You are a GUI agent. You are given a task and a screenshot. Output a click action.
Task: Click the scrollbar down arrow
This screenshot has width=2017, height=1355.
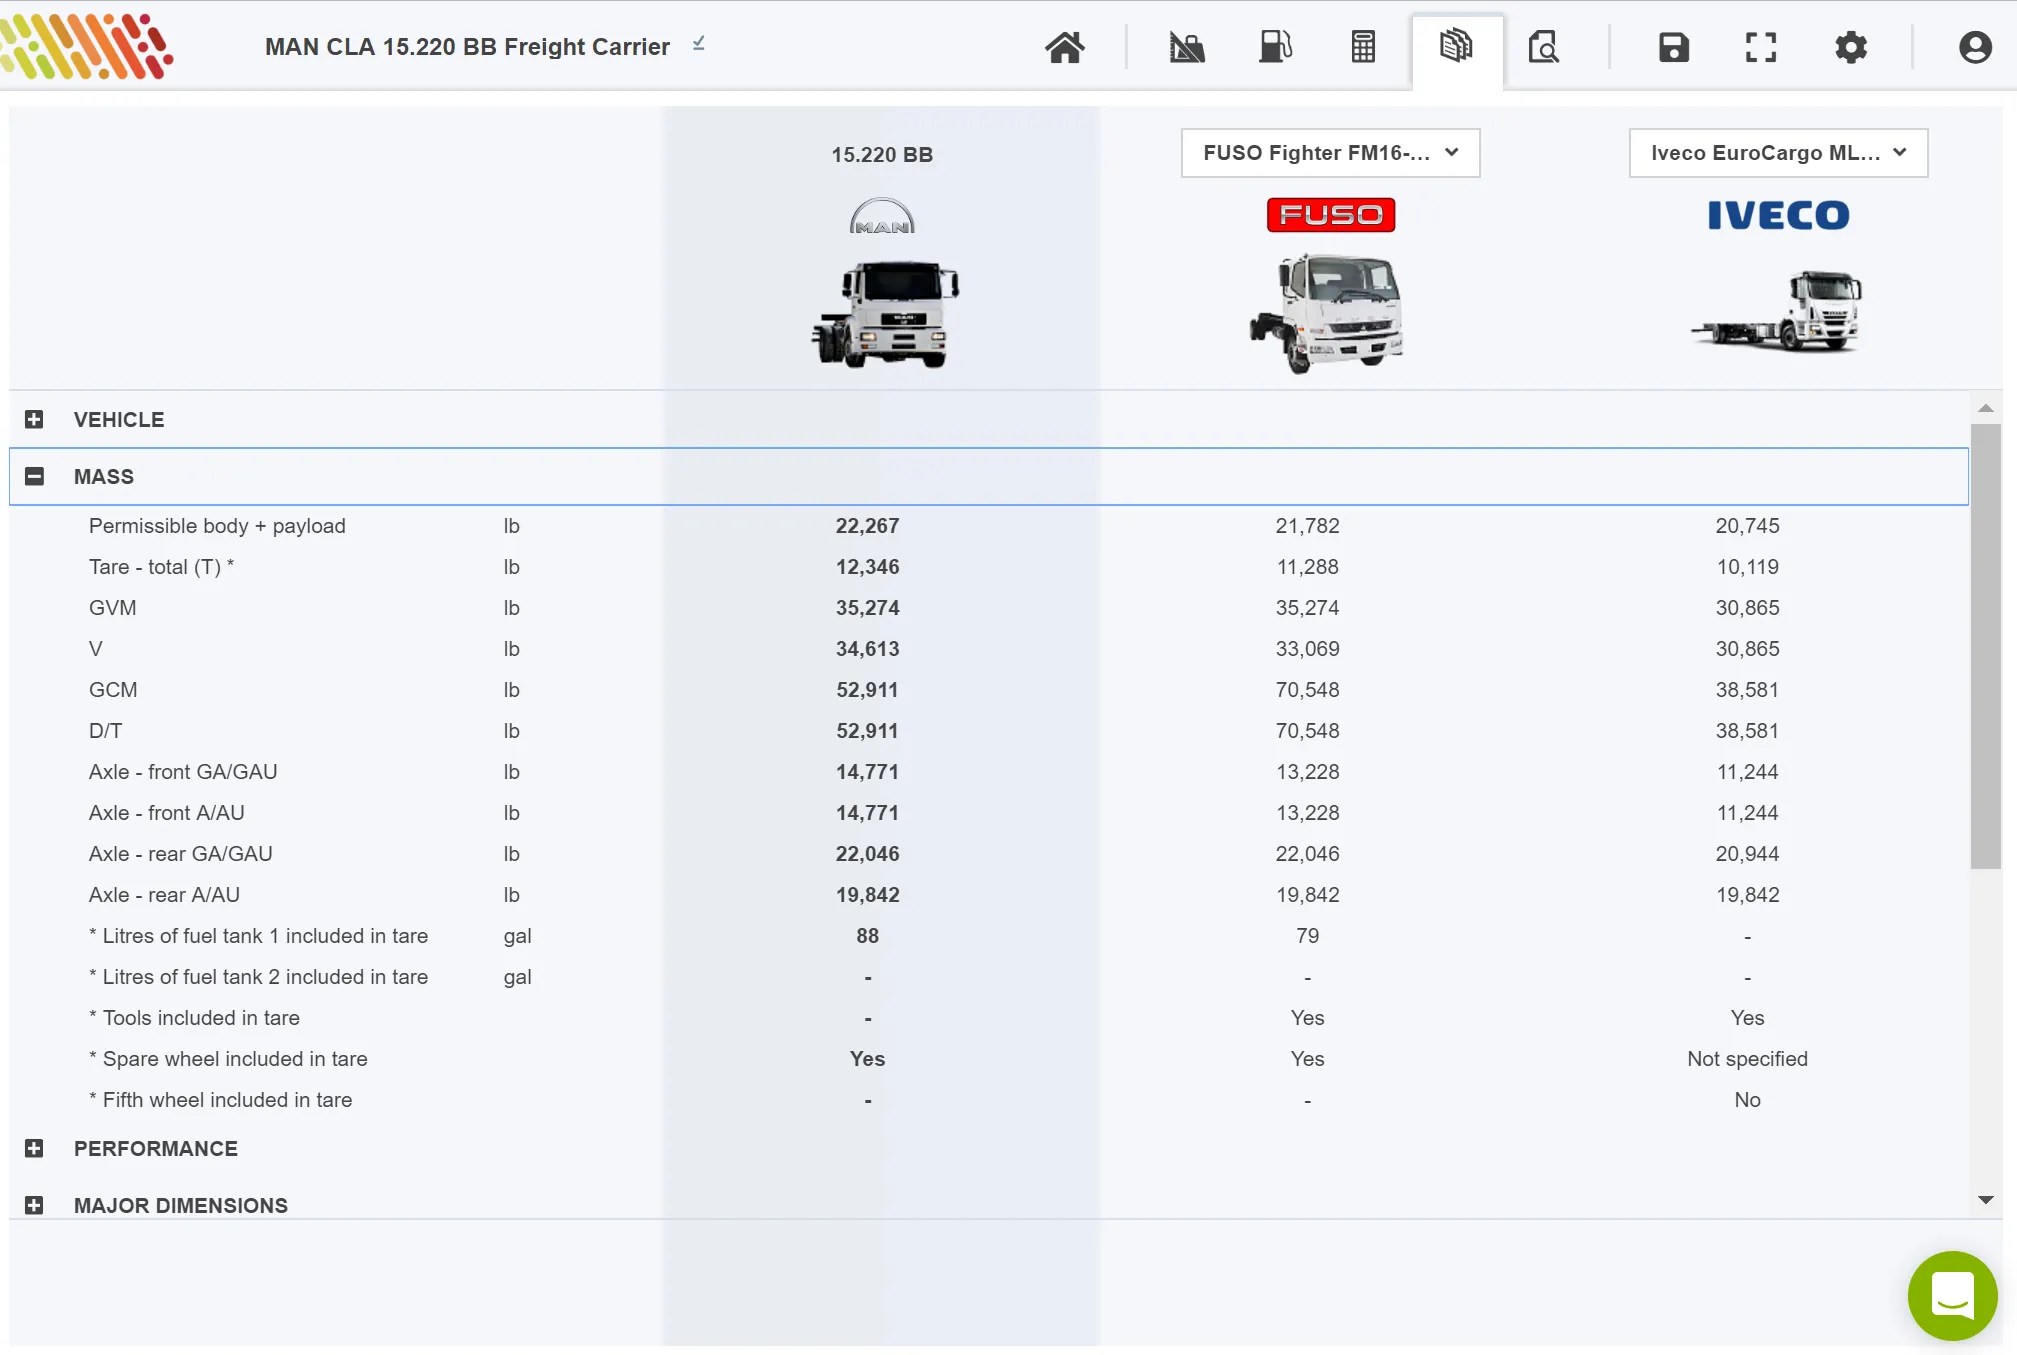click(1988, 1200)
